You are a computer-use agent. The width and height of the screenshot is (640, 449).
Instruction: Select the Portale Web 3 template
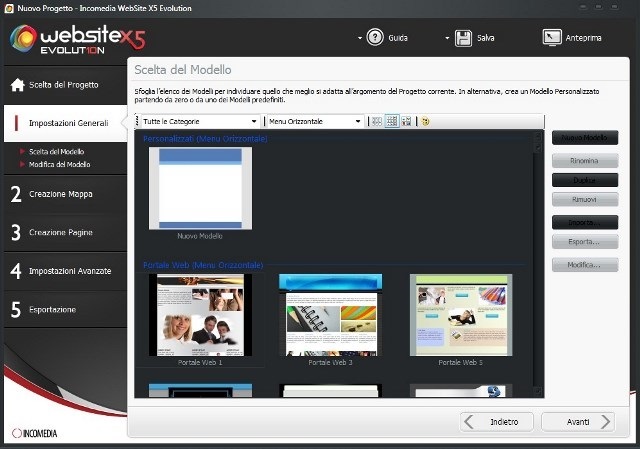click(x=330, y=315)
